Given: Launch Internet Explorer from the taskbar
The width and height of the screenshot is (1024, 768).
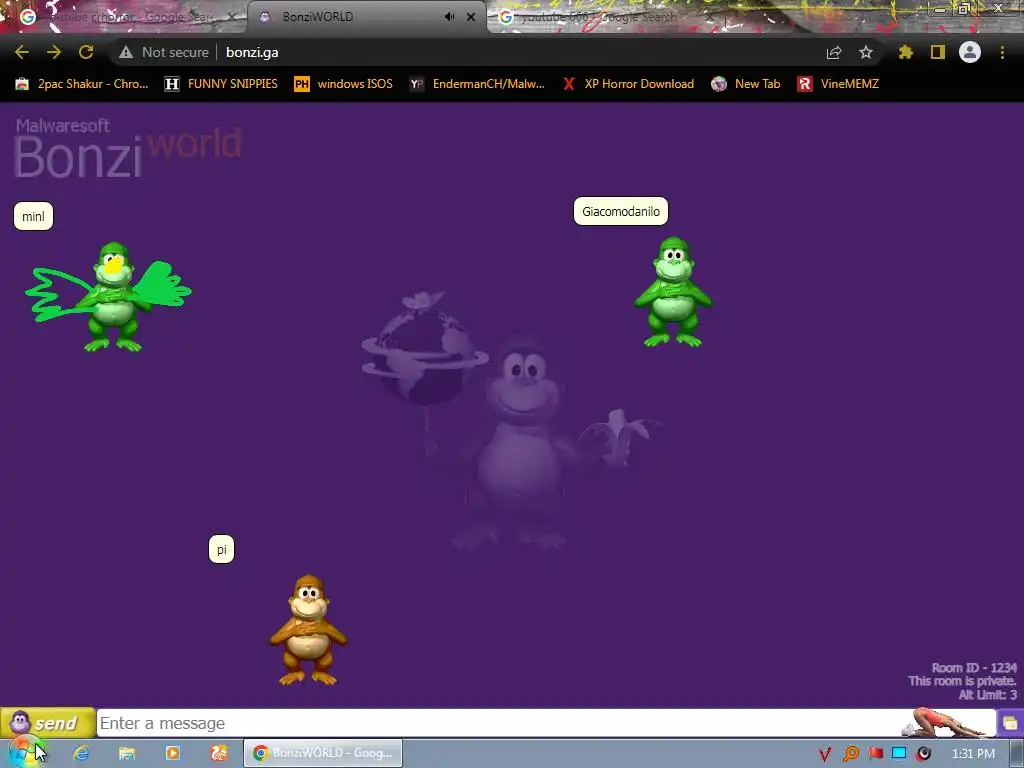Looking at the screenshot, I should [81, 753].
